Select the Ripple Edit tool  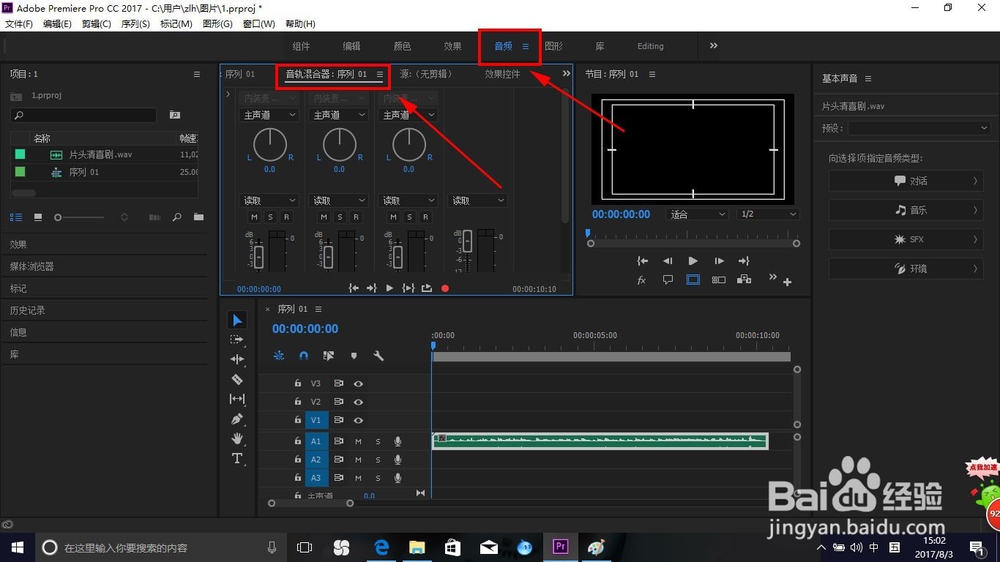tap(237, 359)
